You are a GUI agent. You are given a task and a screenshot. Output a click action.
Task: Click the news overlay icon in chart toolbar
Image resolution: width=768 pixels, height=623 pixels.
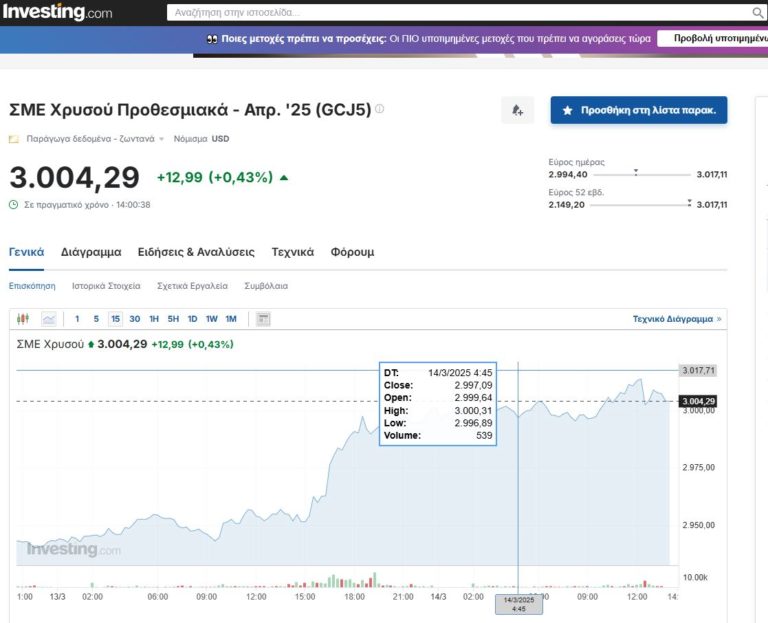[264, 319]
